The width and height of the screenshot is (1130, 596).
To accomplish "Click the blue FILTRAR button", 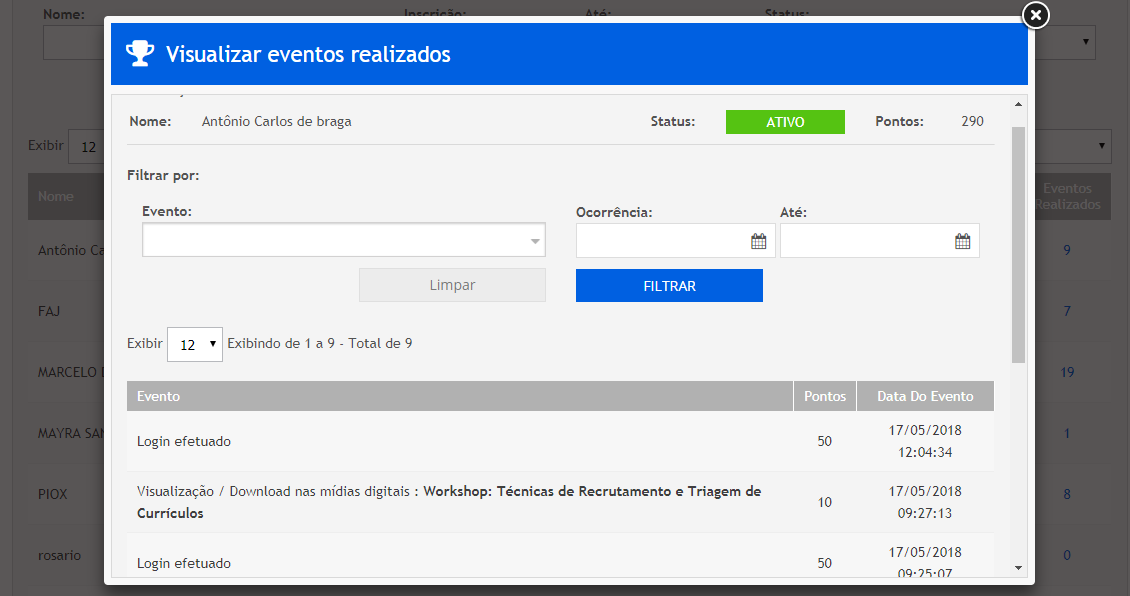I will [x=669, y=286].
